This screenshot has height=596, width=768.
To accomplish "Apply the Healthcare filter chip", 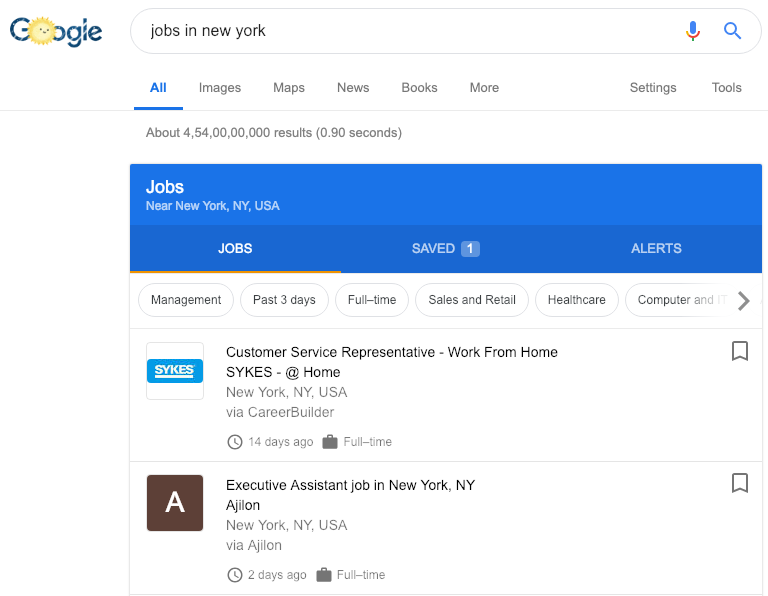I will point(576,300).
